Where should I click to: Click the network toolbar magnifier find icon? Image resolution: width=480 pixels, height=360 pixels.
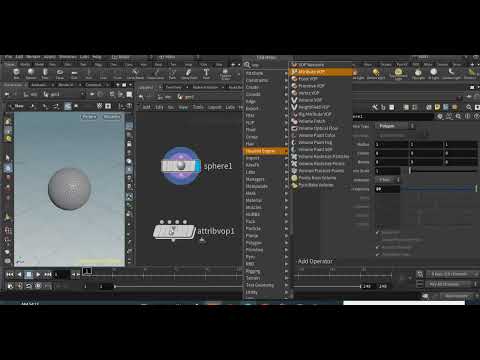coord(469,107)
